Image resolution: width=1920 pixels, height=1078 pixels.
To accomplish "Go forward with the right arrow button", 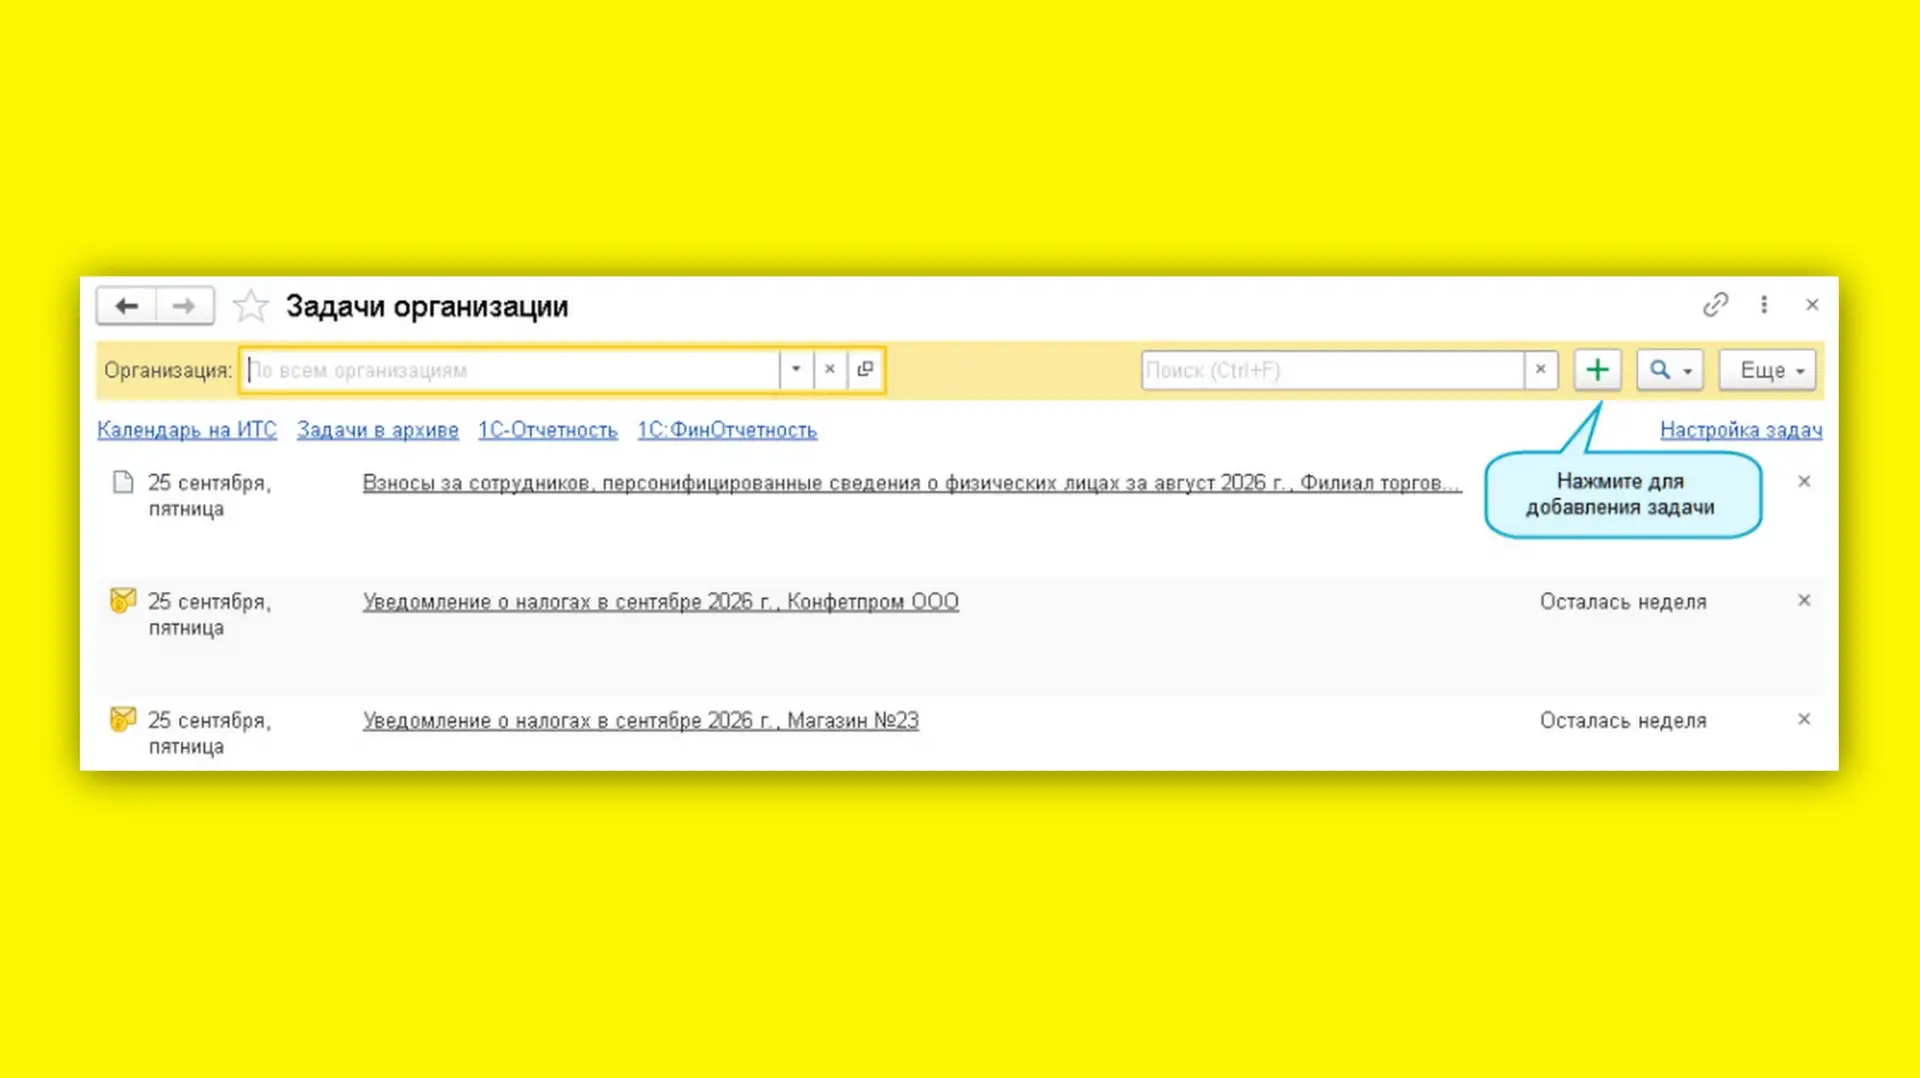I will (184, 306).
